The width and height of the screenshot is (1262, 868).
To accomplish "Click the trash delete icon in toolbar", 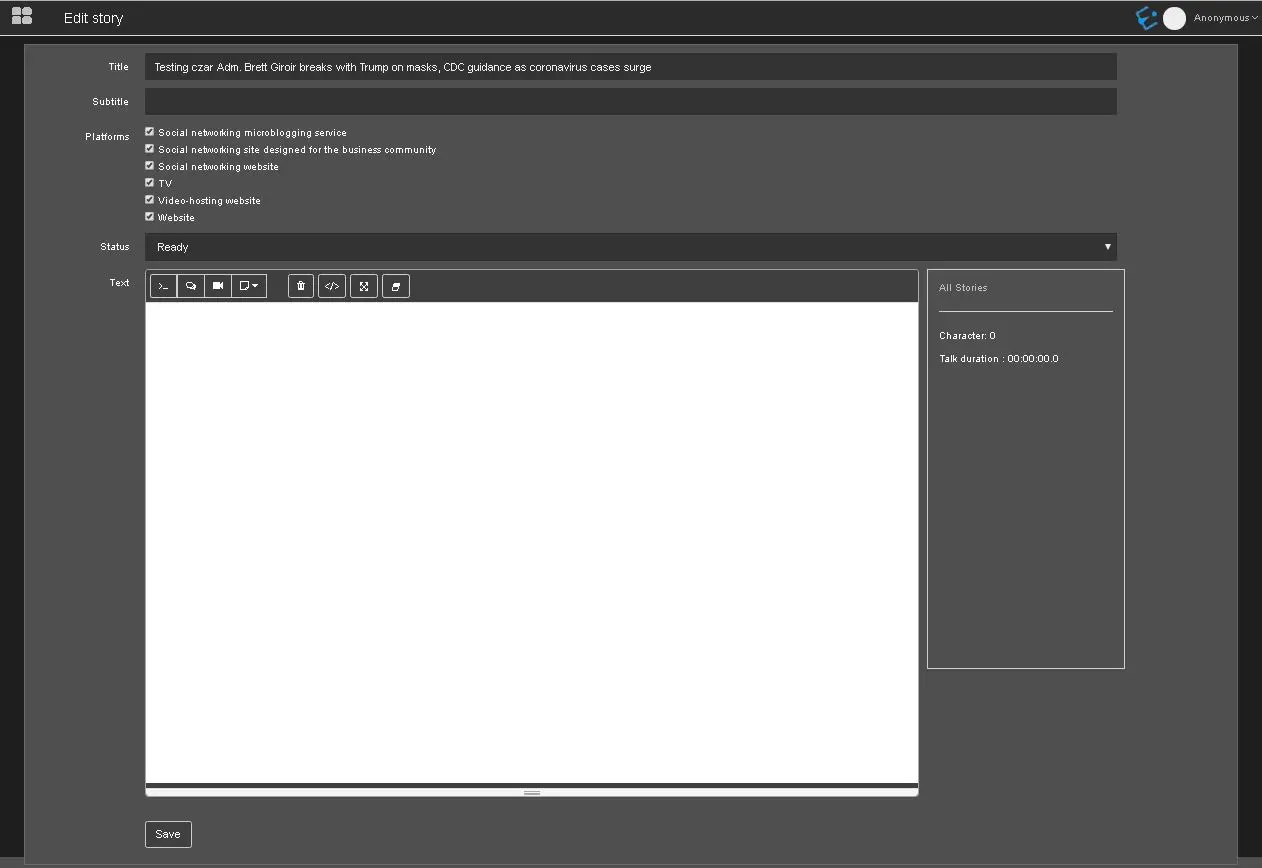I will click(301, 286).
